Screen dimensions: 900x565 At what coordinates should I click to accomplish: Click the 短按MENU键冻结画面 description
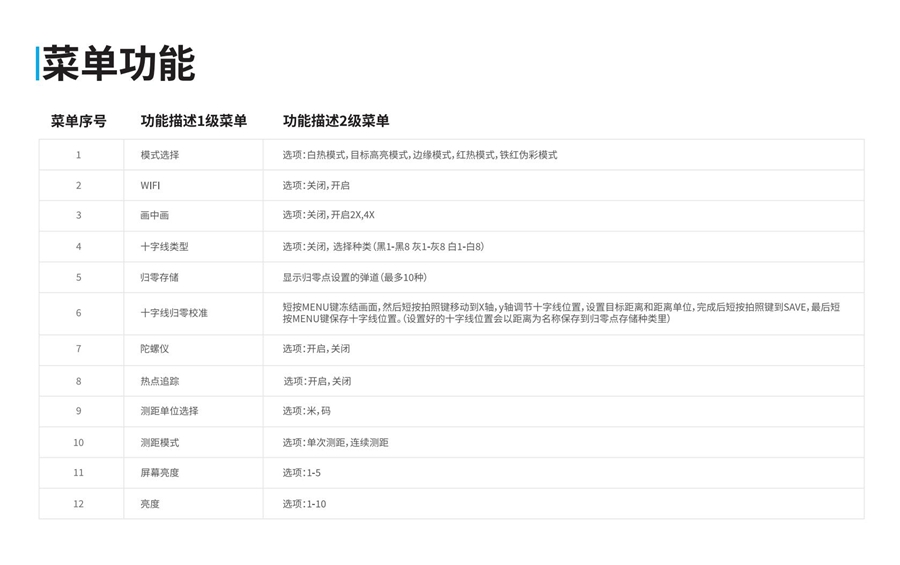(561, 313)
